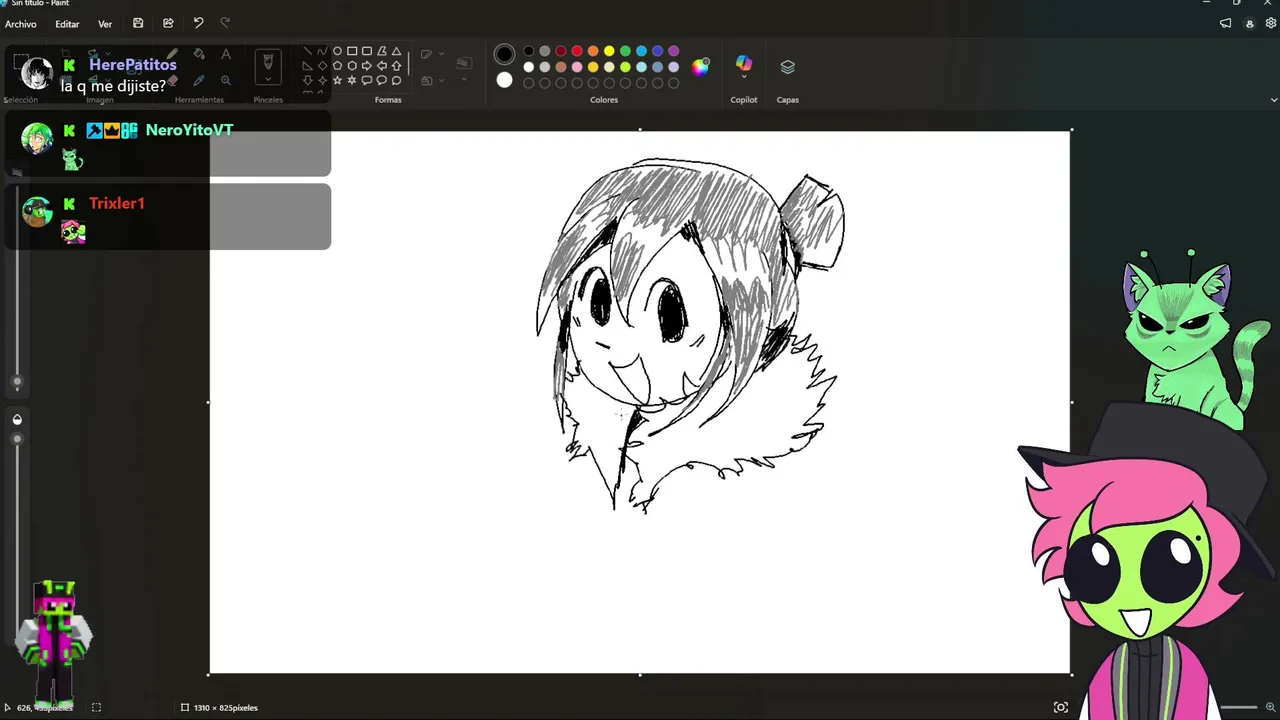Collapse the ribbon with the chevron
Image resolution: width=1280 pixels, height=720 pixels.
[x=1273, y=100]
